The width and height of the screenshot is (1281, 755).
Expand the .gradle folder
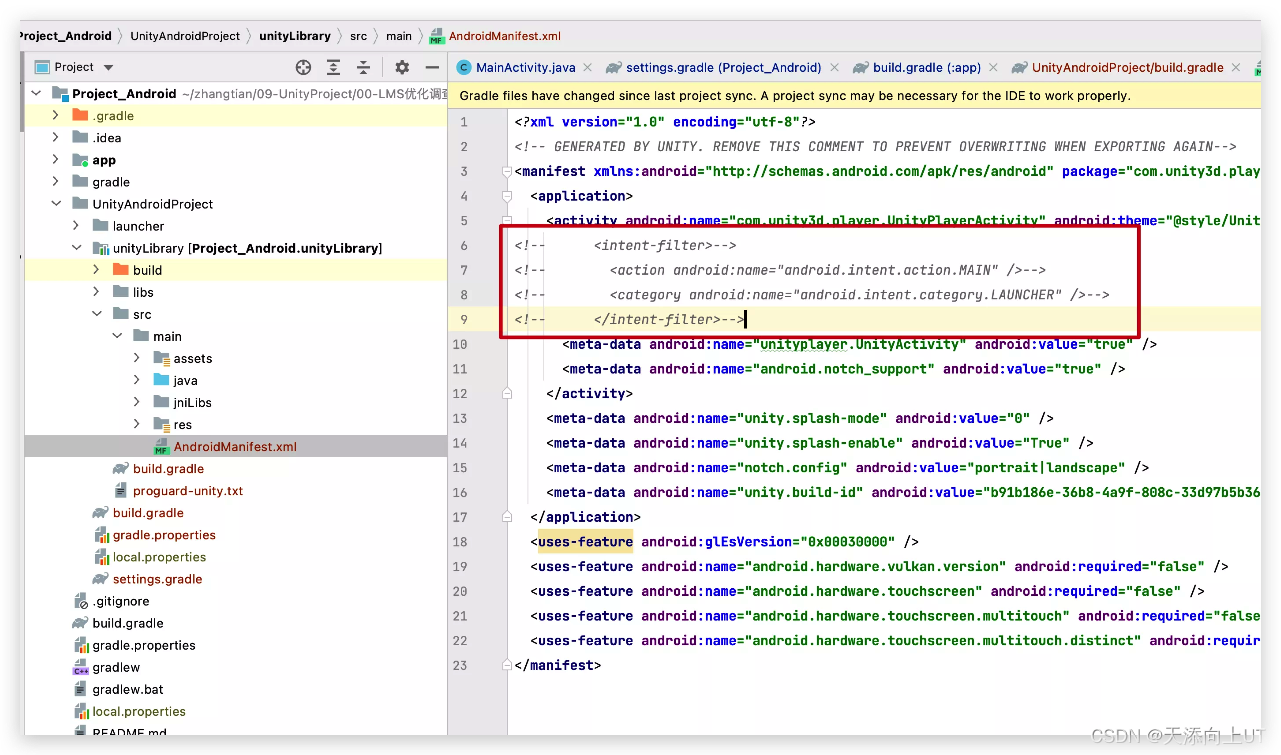click(x=56, y=116)
